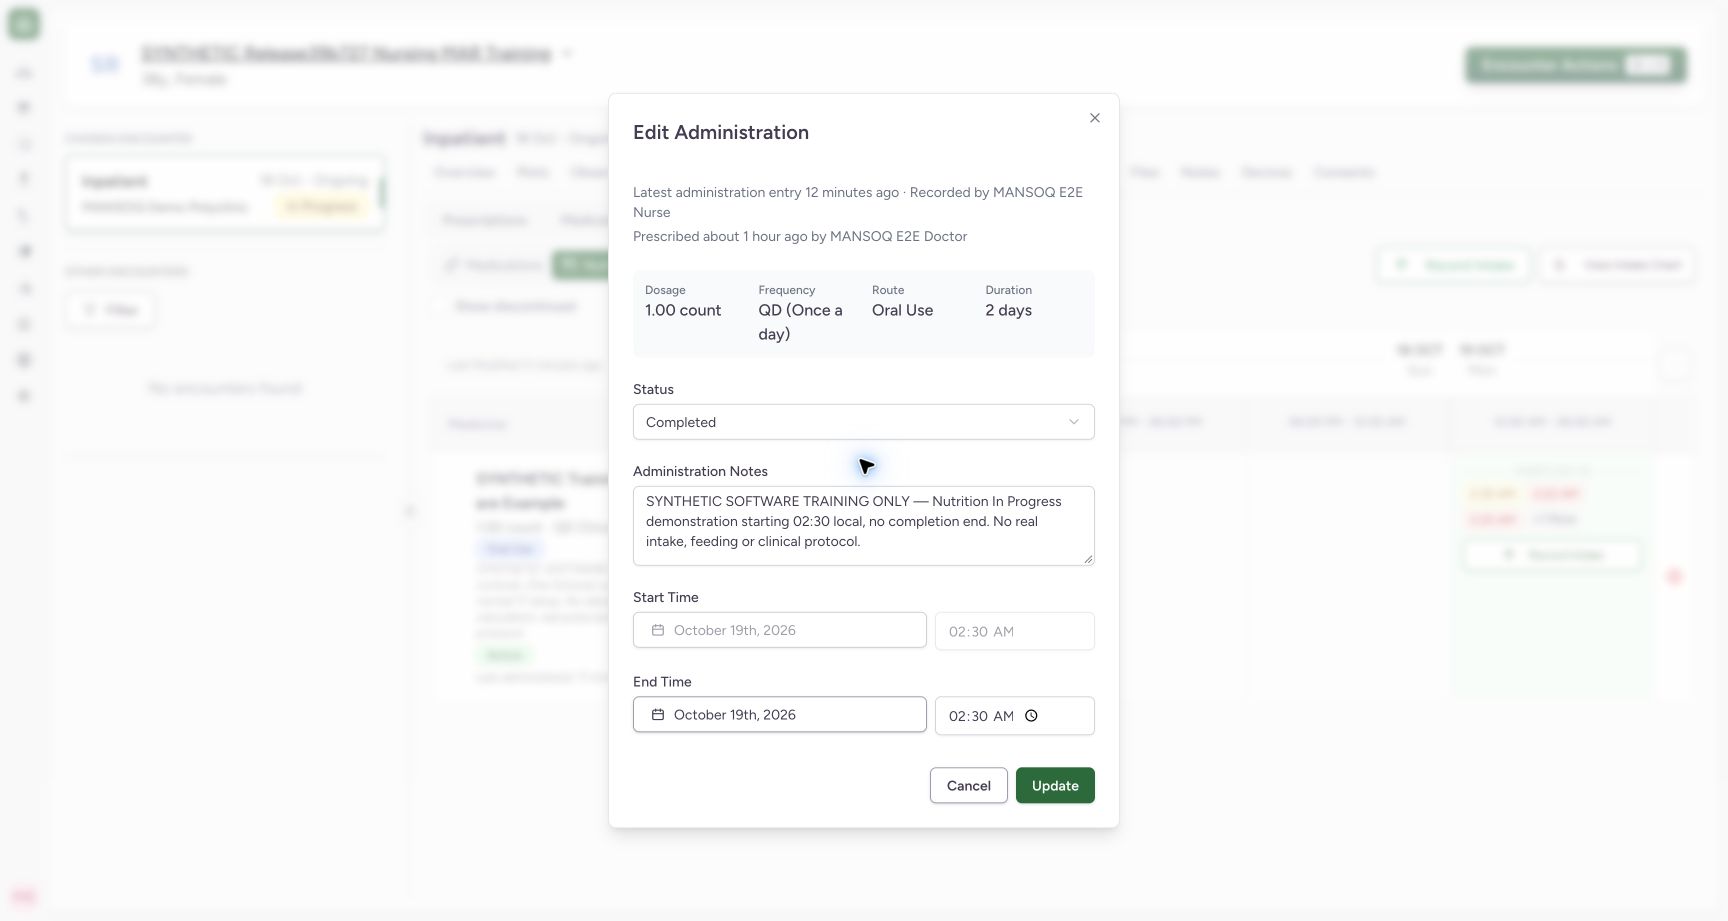
Task: Open the End Time date picker
Action: pos(780,714)
